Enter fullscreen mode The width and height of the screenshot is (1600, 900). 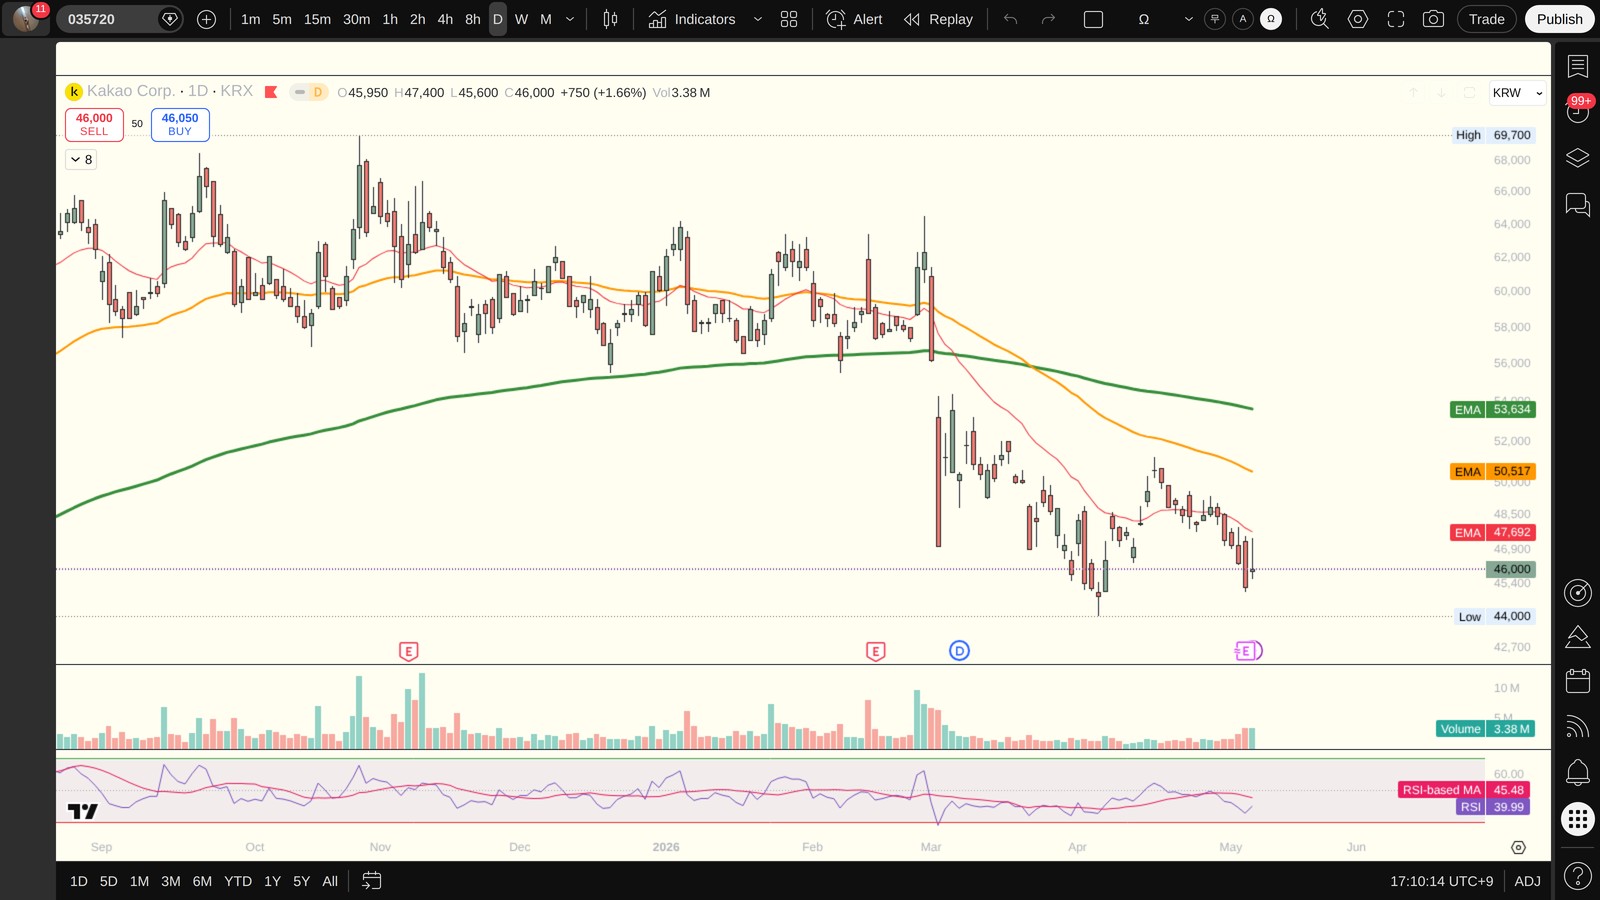[x=1395, y=19]
